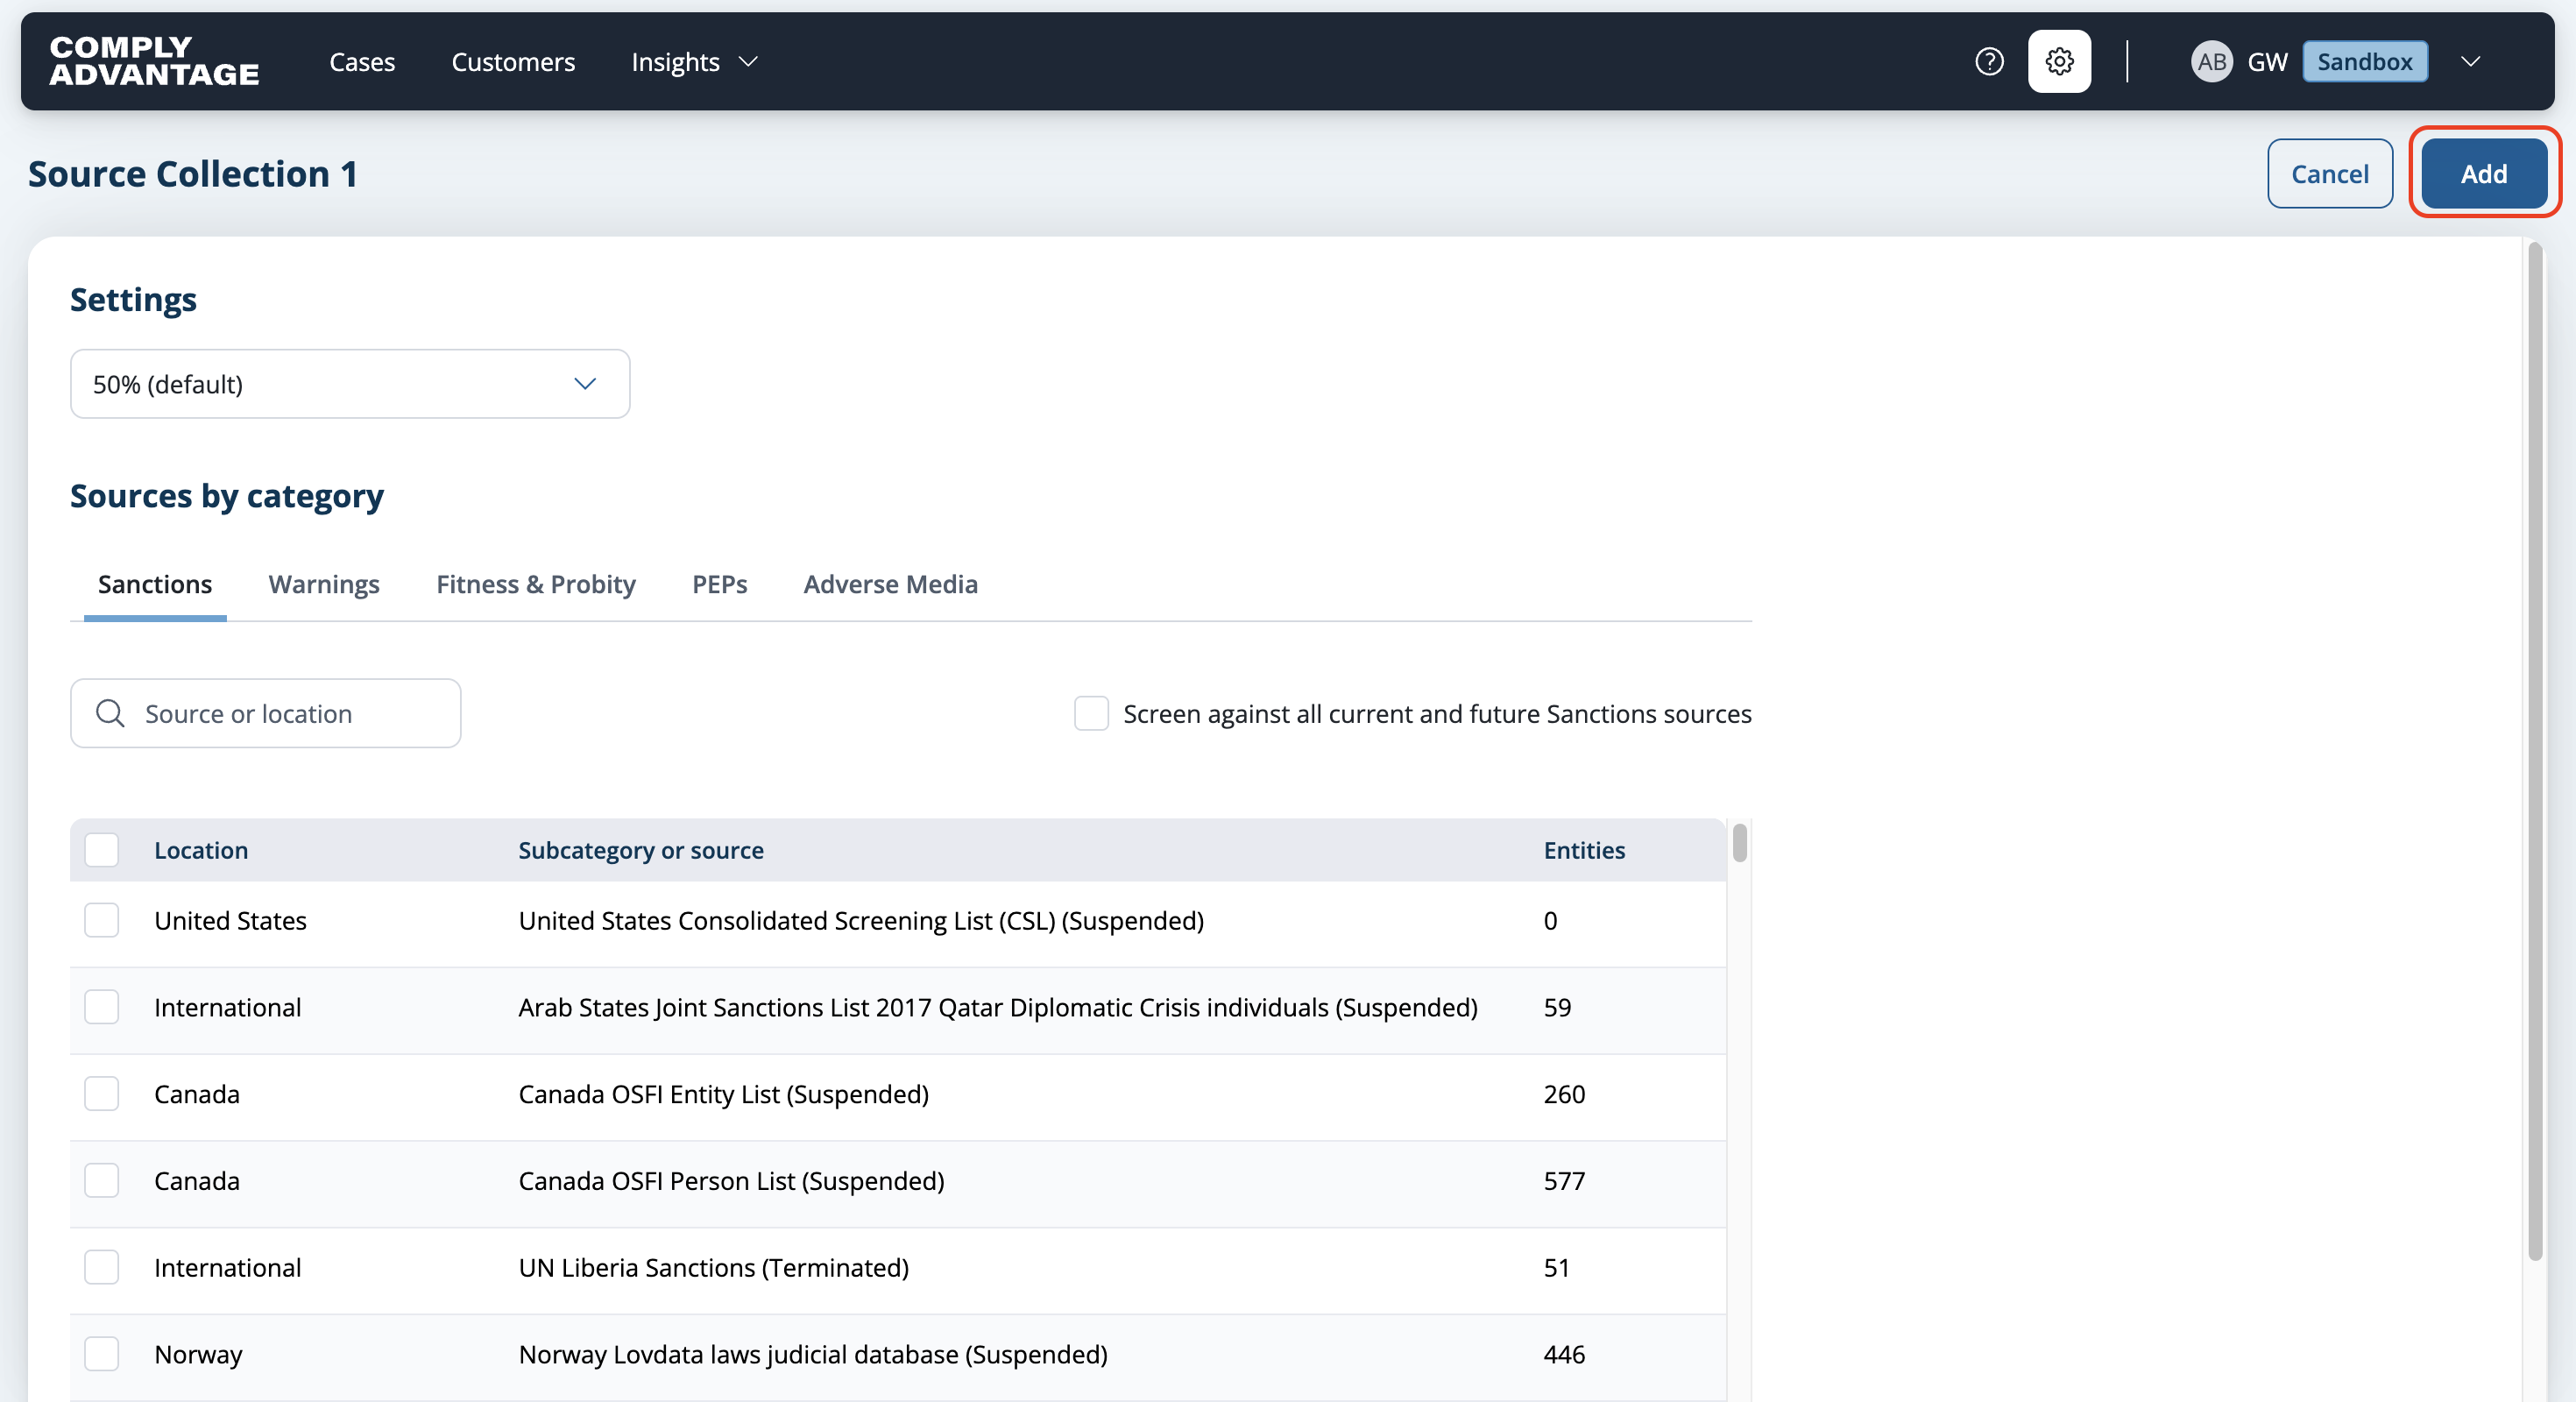Click the AB user avatar

tap(2211, 62)
